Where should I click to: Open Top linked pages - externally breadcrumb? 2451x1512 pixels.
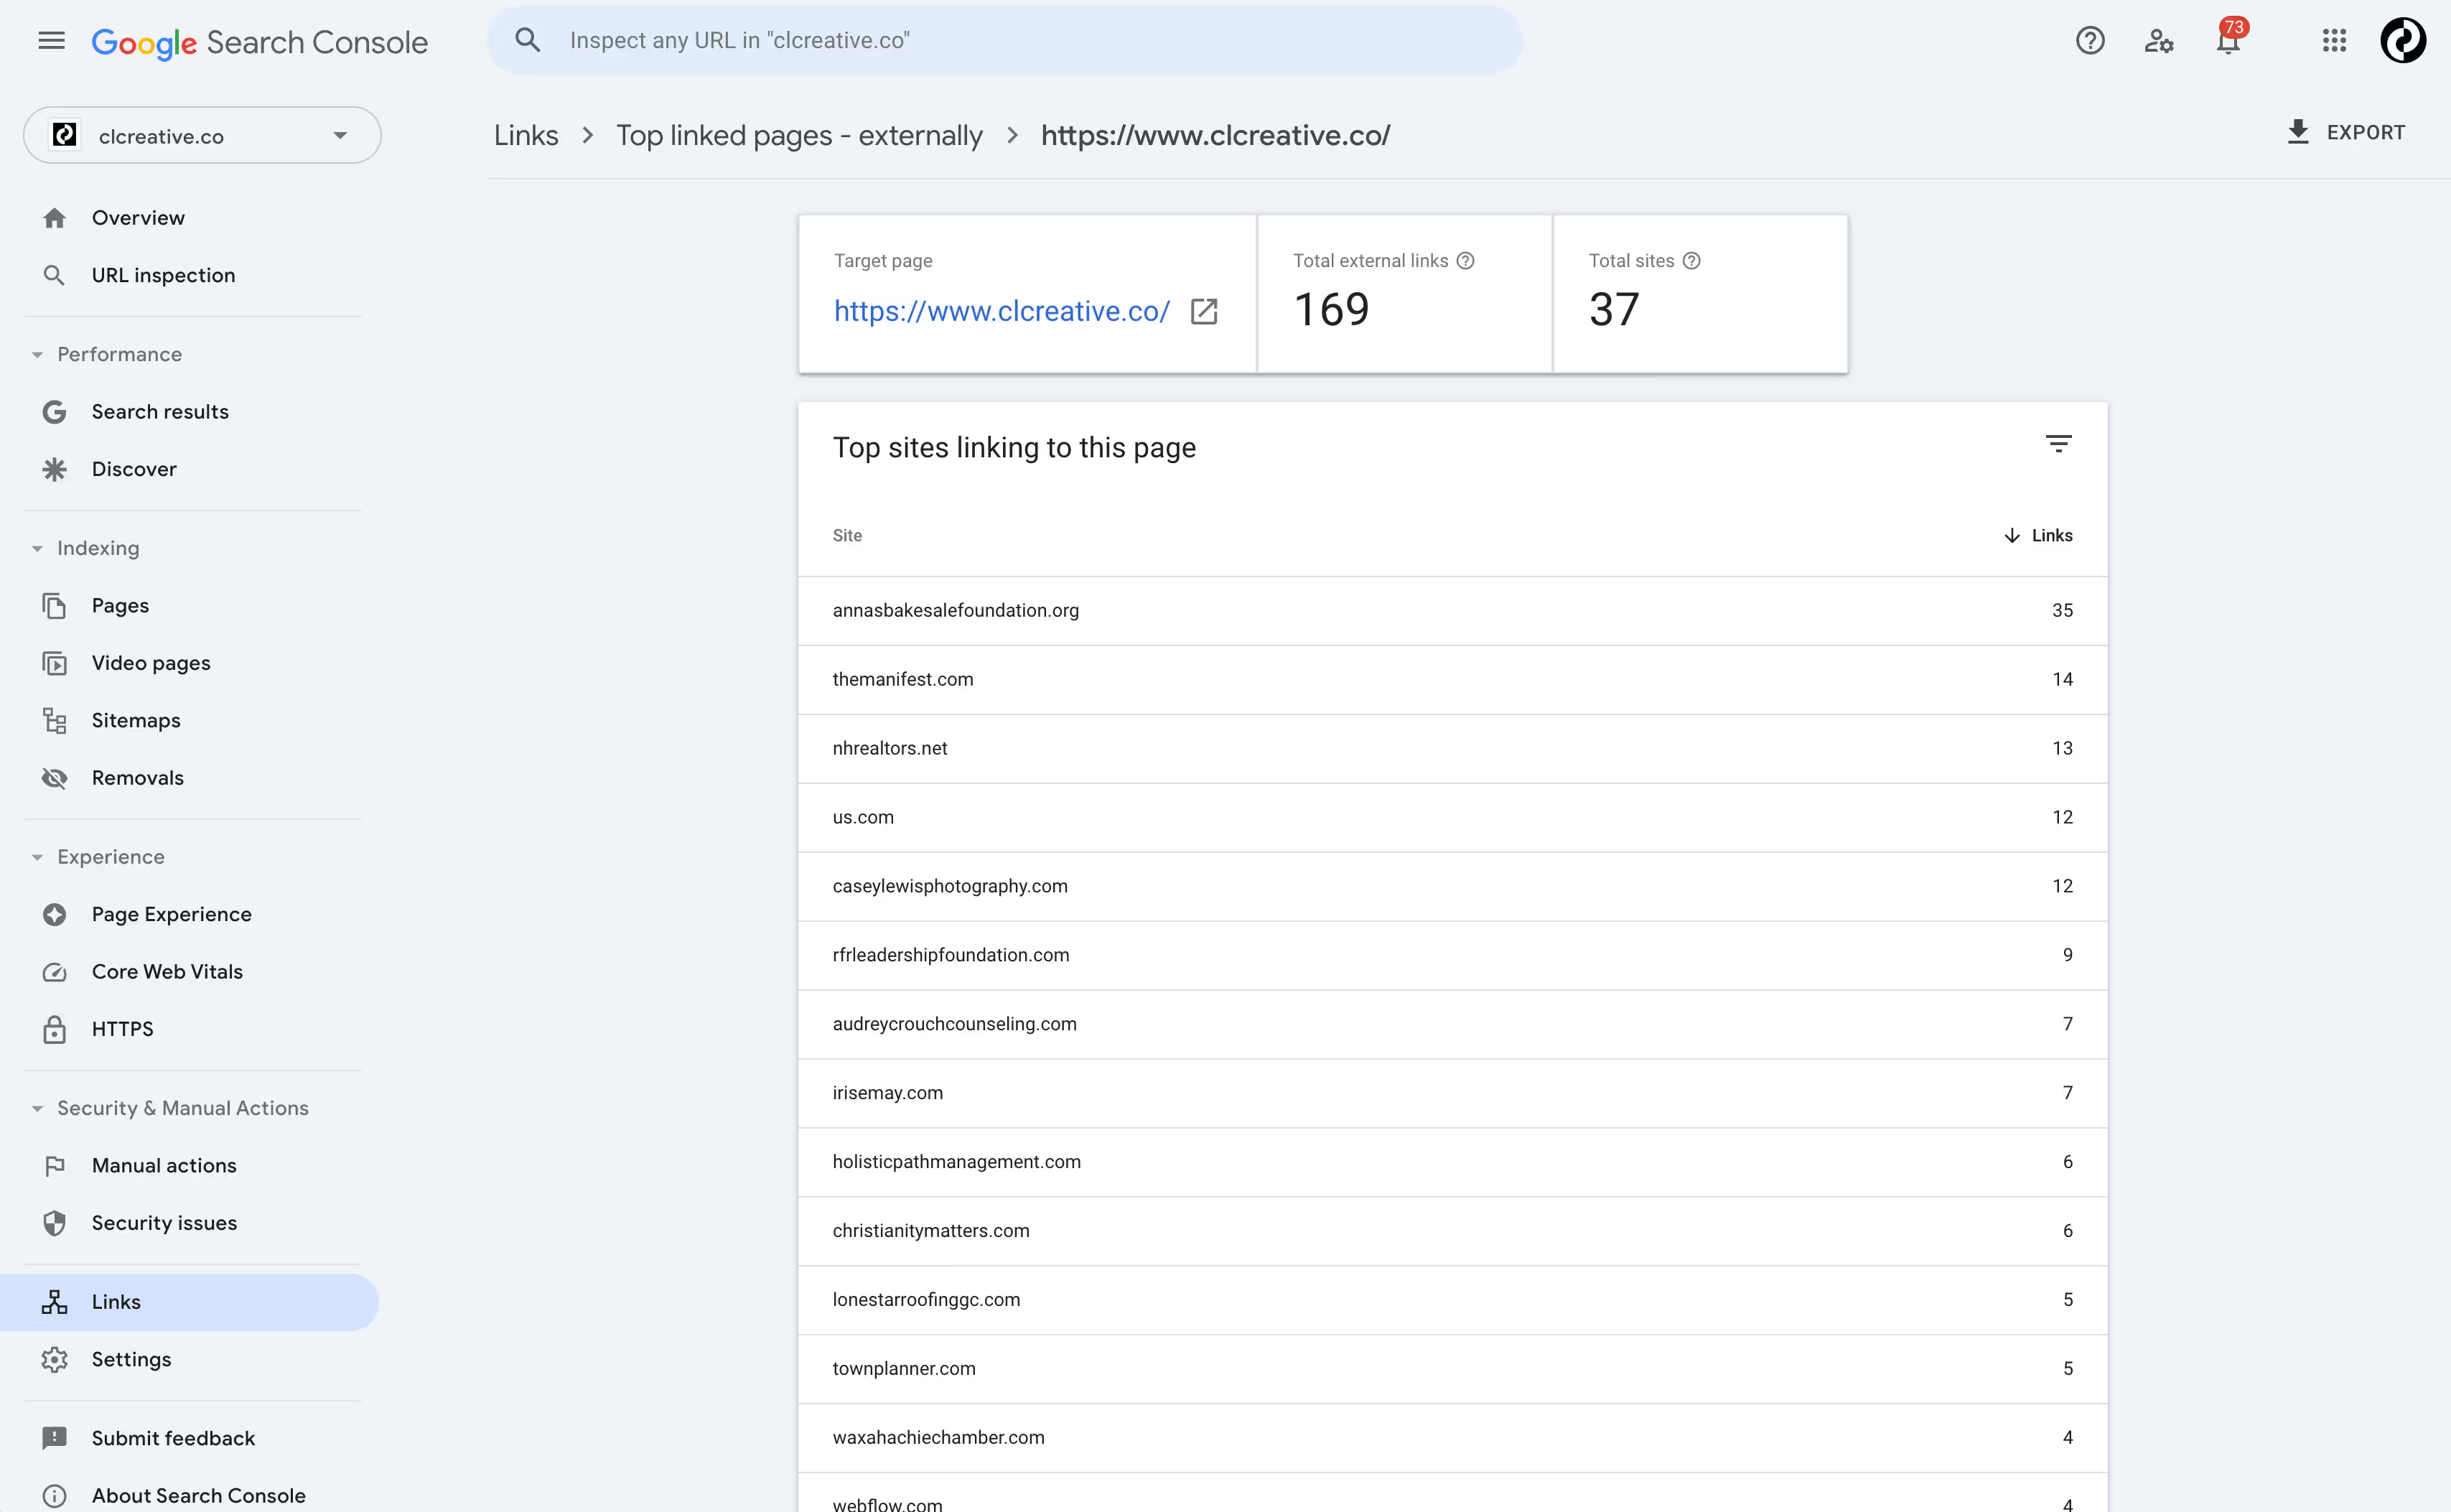(799, 135)
